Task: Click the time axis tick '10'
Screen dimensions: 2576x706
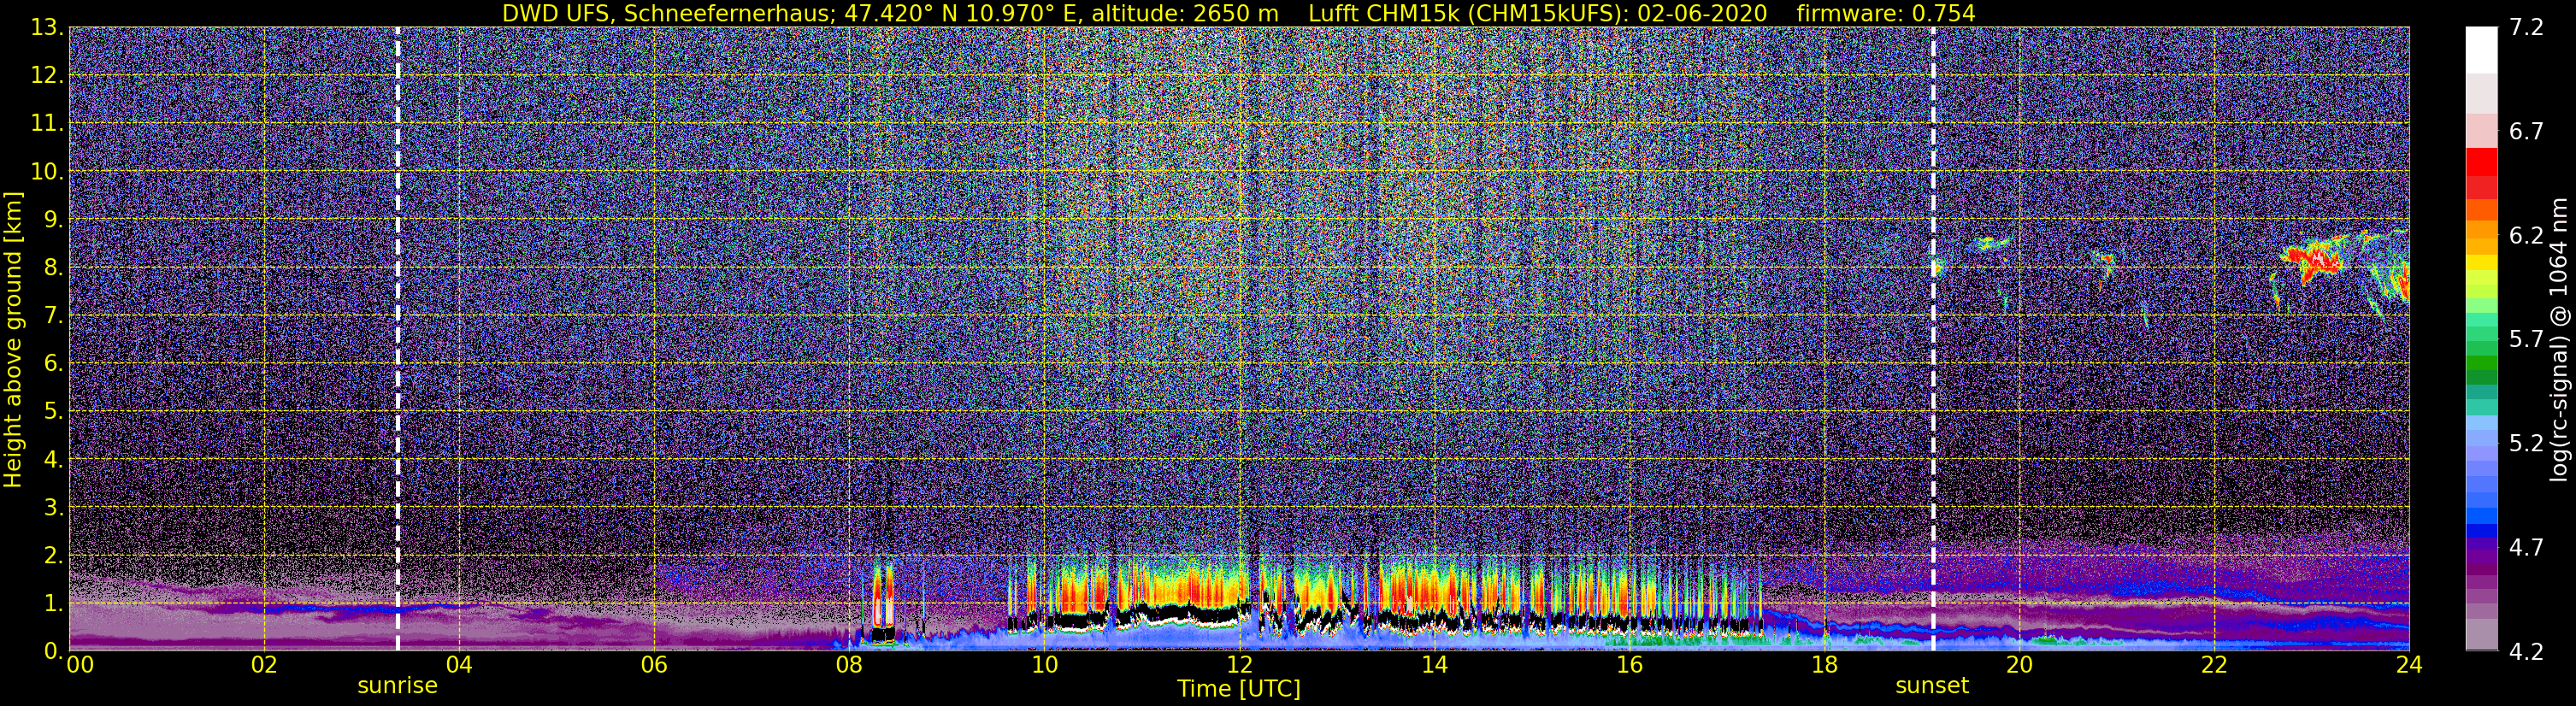Action: coord(1044,664)
